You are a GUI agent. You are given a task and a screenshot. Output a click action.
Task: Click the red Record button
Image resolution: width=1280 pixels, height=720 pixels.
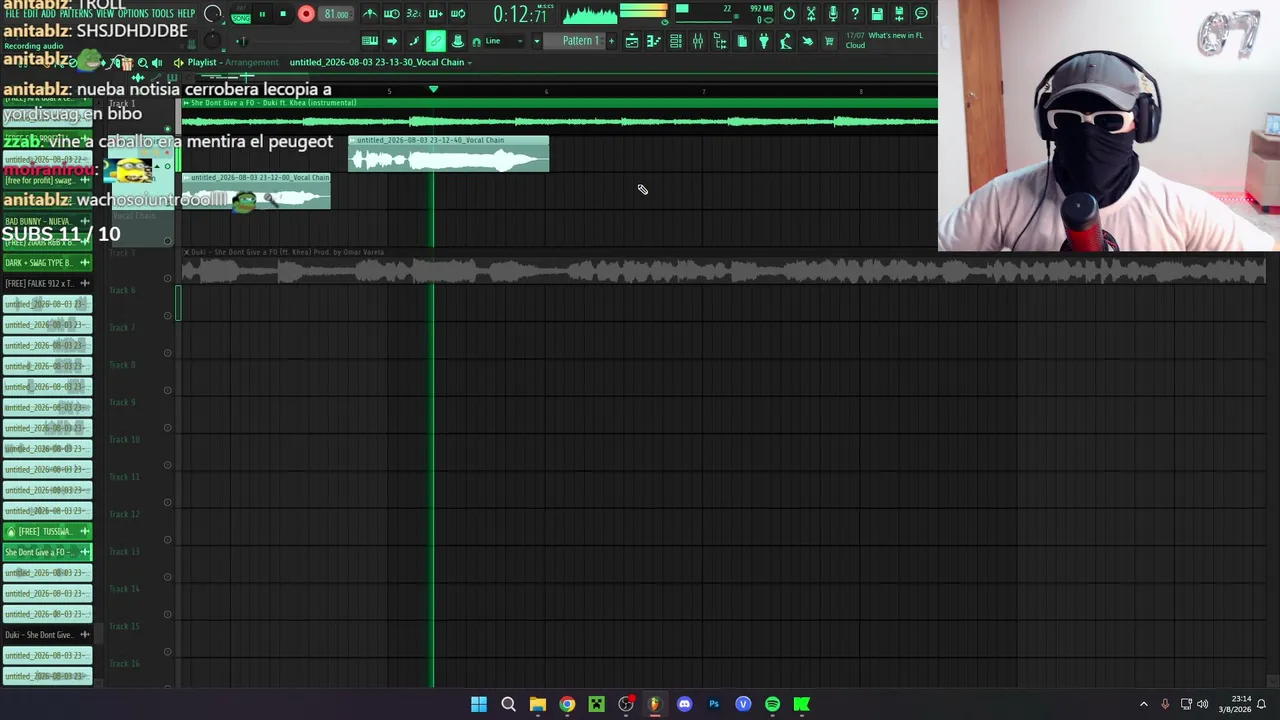[306, 14]
